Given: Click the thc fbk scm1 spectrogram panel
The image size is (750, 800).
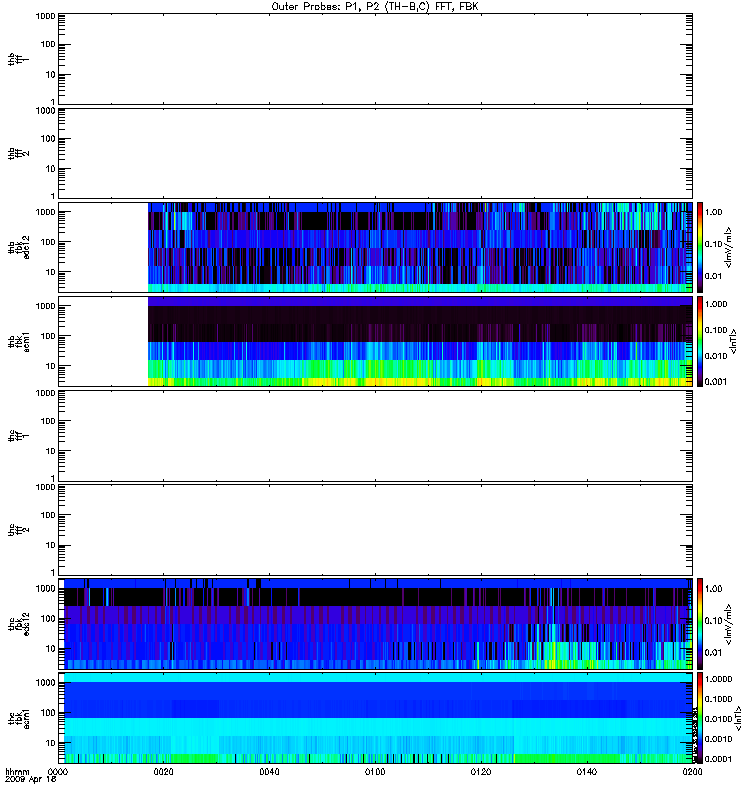Looking at the screenshot, I should [375, 718].
